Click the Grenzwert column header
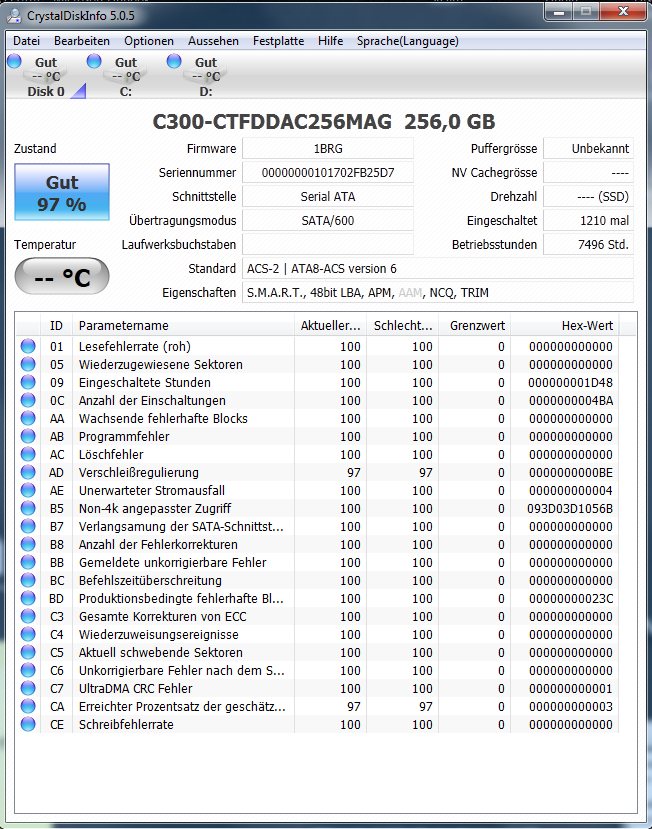The height and width of the screenshot is (829, 652). [x=475, y=325]
